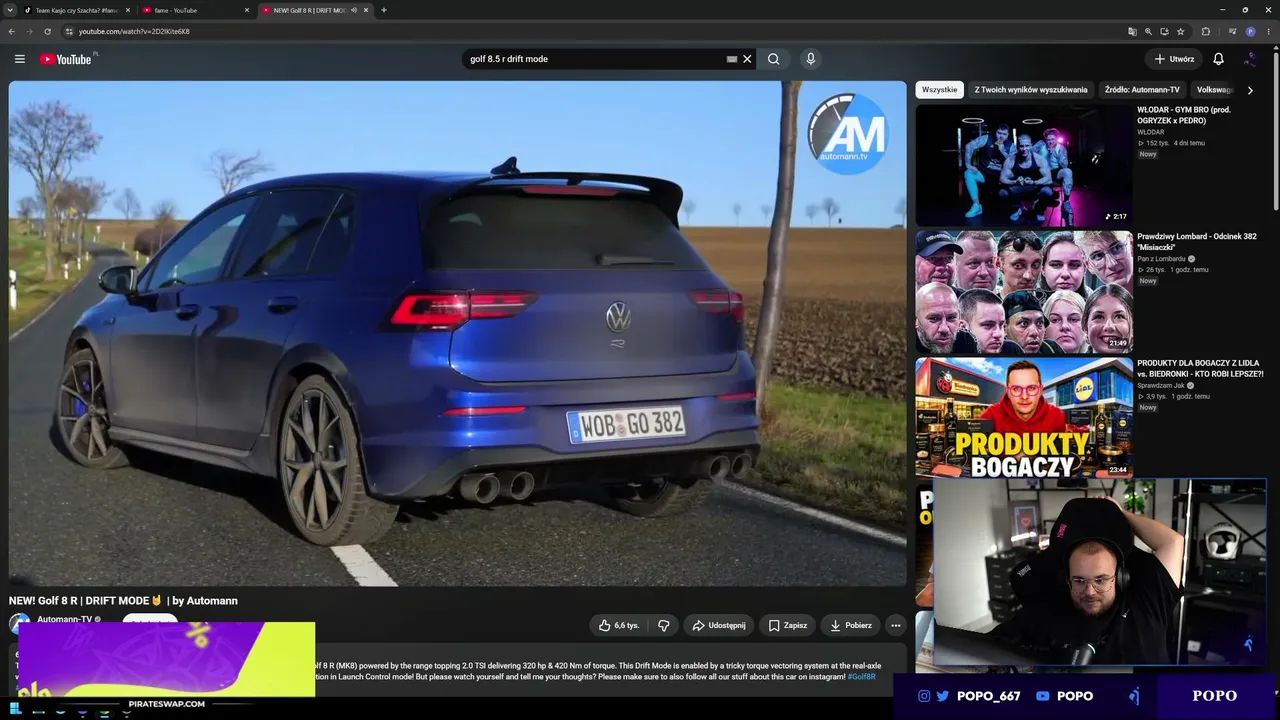Open the Windows Start button

click(15, 709)
